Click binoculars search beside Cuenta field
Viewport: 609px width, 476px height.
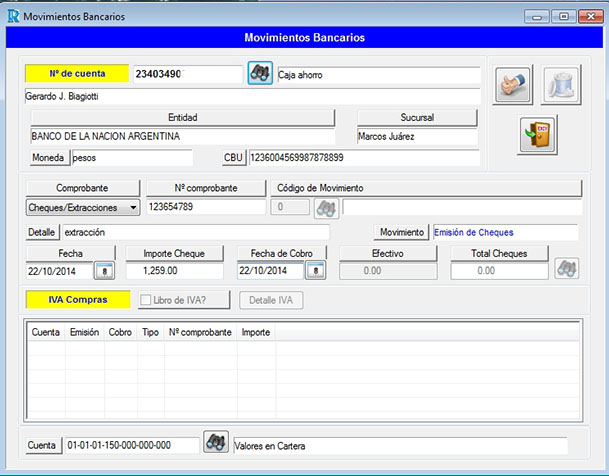tap(215, 444)
